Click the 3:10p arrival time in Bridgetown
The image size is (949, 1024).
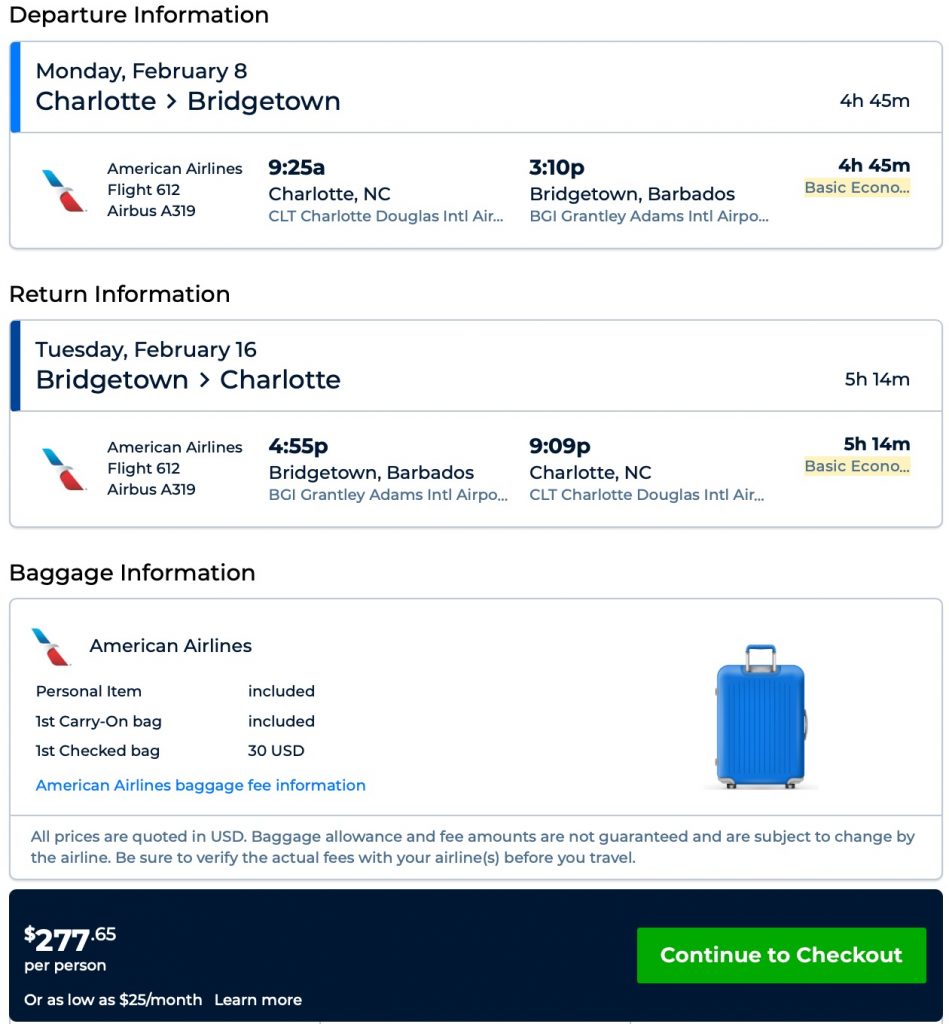pyautogui.click(x=557, y=167)
